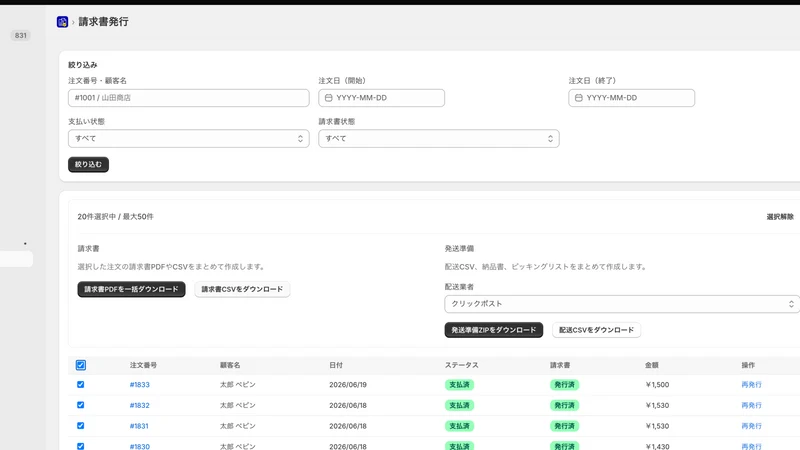Click the 発行済 badge in row #1833
Screen dimensions: 800x450
[x=564, y=385]
